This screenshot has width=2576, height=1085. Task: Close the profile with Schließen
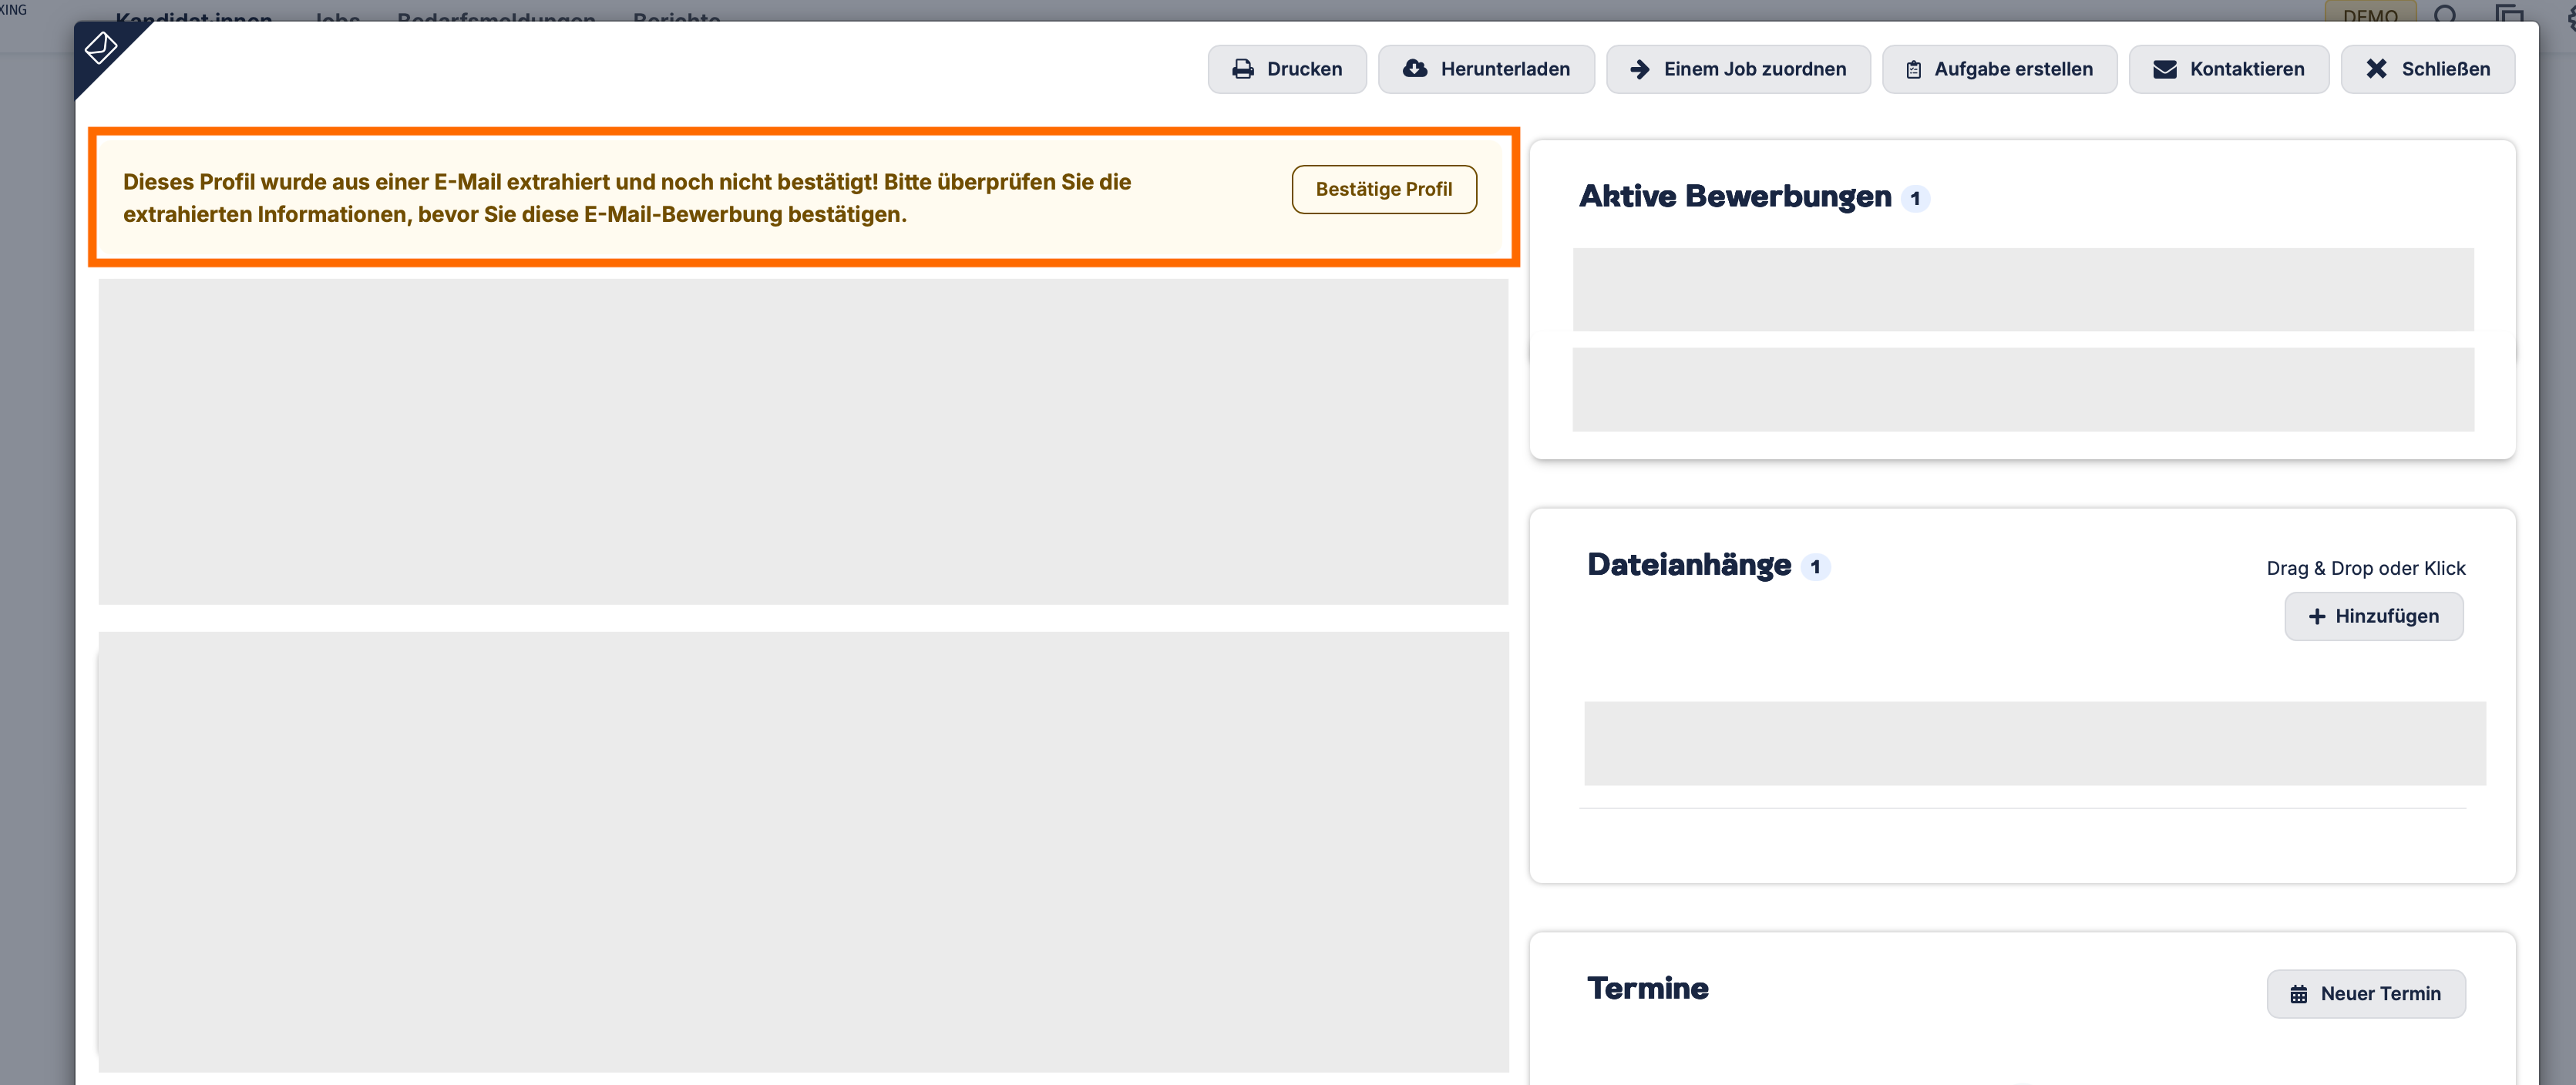2427,69
